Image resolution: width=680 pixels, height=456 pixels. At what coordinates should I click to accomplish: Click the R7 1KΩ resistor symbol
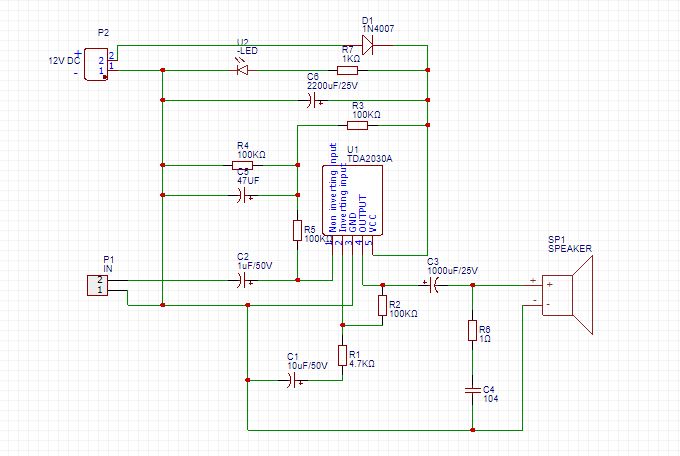(x=348, y=70)
